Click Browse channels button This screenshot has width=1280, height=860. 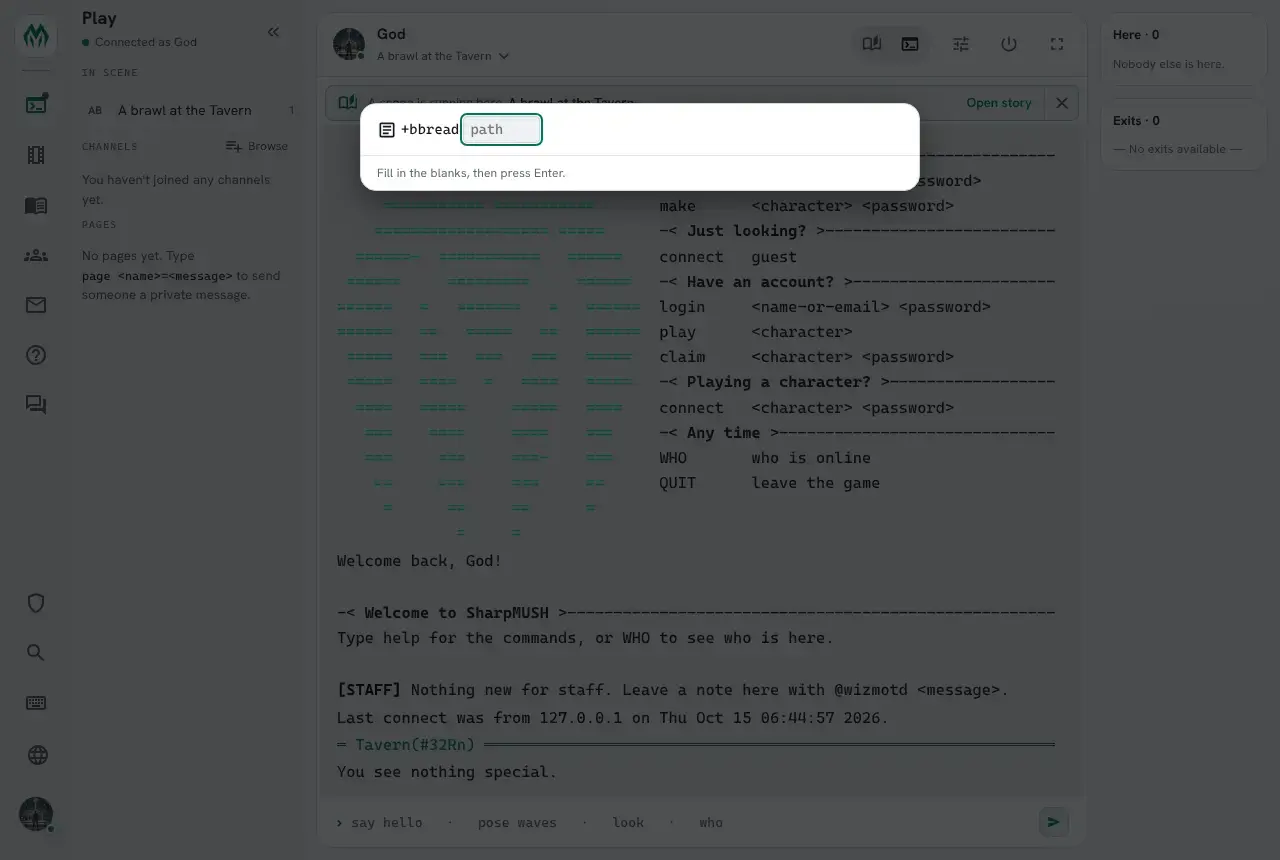pos(257,146)
